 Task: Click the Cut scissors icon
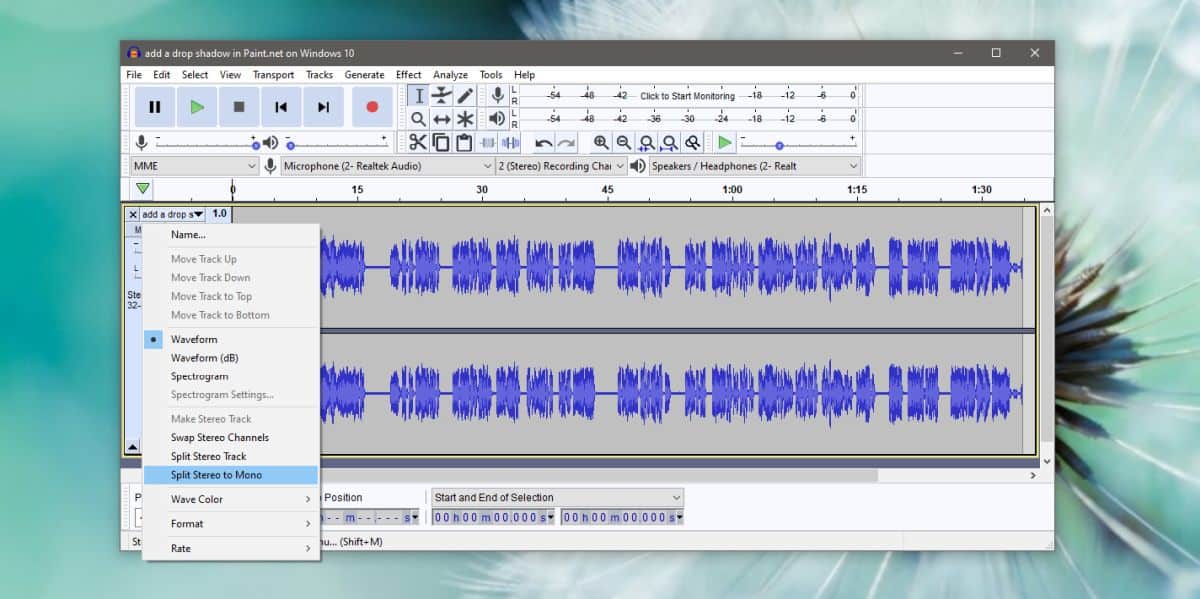(417, 143)
